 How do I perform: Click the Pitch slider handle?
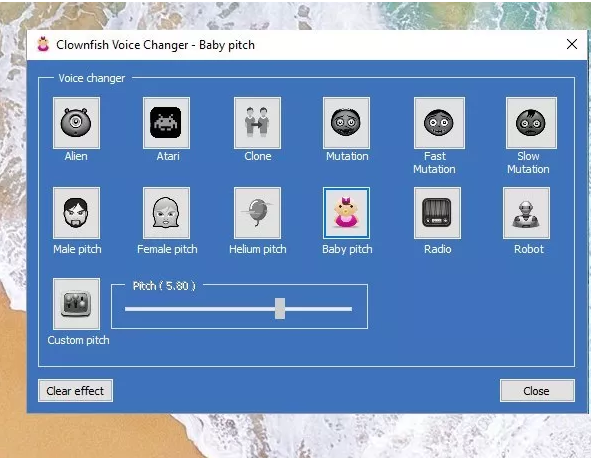pyautogui.click(x=280, y=308)
